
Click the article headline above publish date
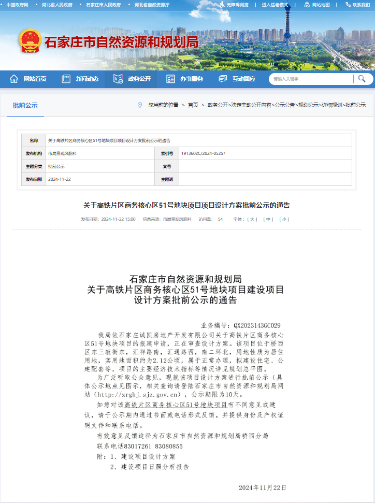186,205
